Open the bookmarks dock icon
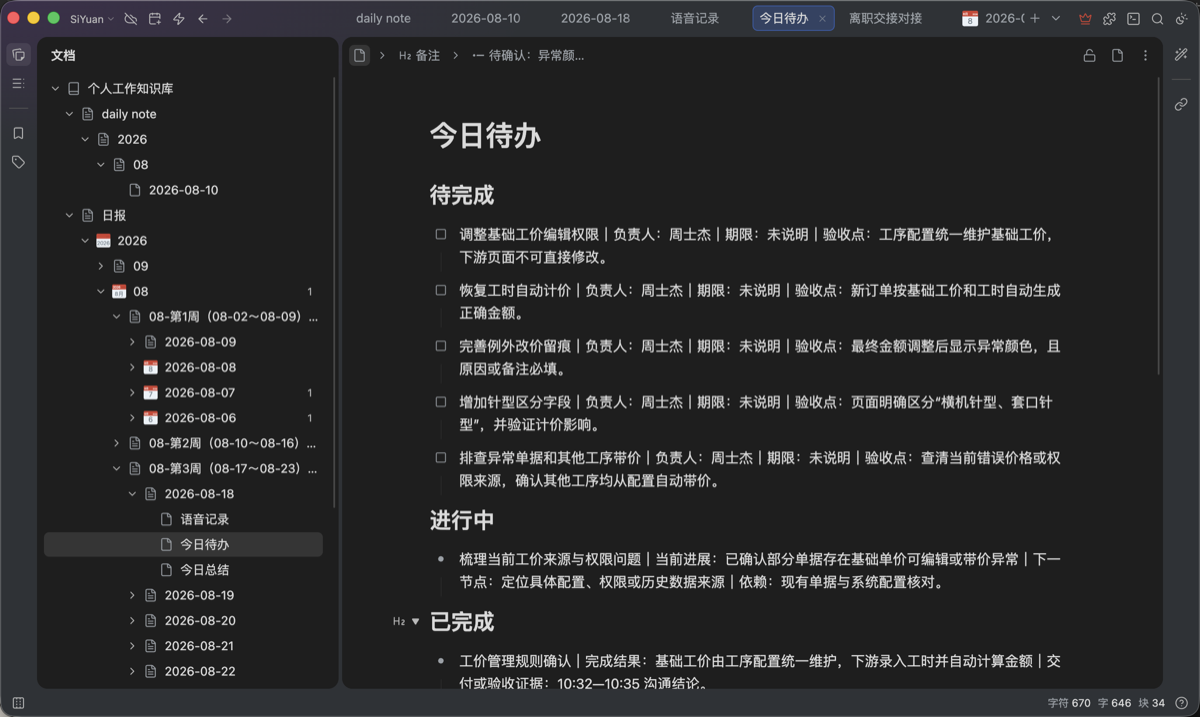 pos(18,133)
